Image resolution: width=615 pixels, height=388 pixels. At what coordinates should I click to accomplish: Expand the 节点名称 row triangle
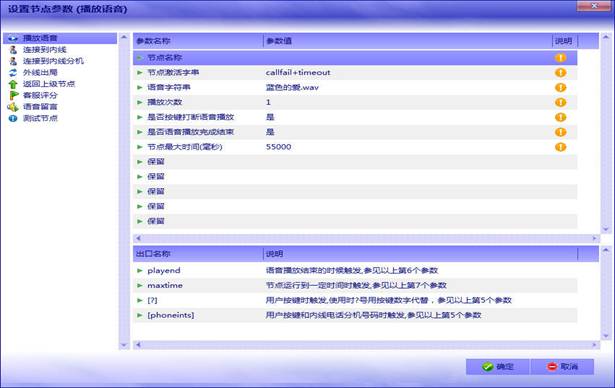pos(140,58)
